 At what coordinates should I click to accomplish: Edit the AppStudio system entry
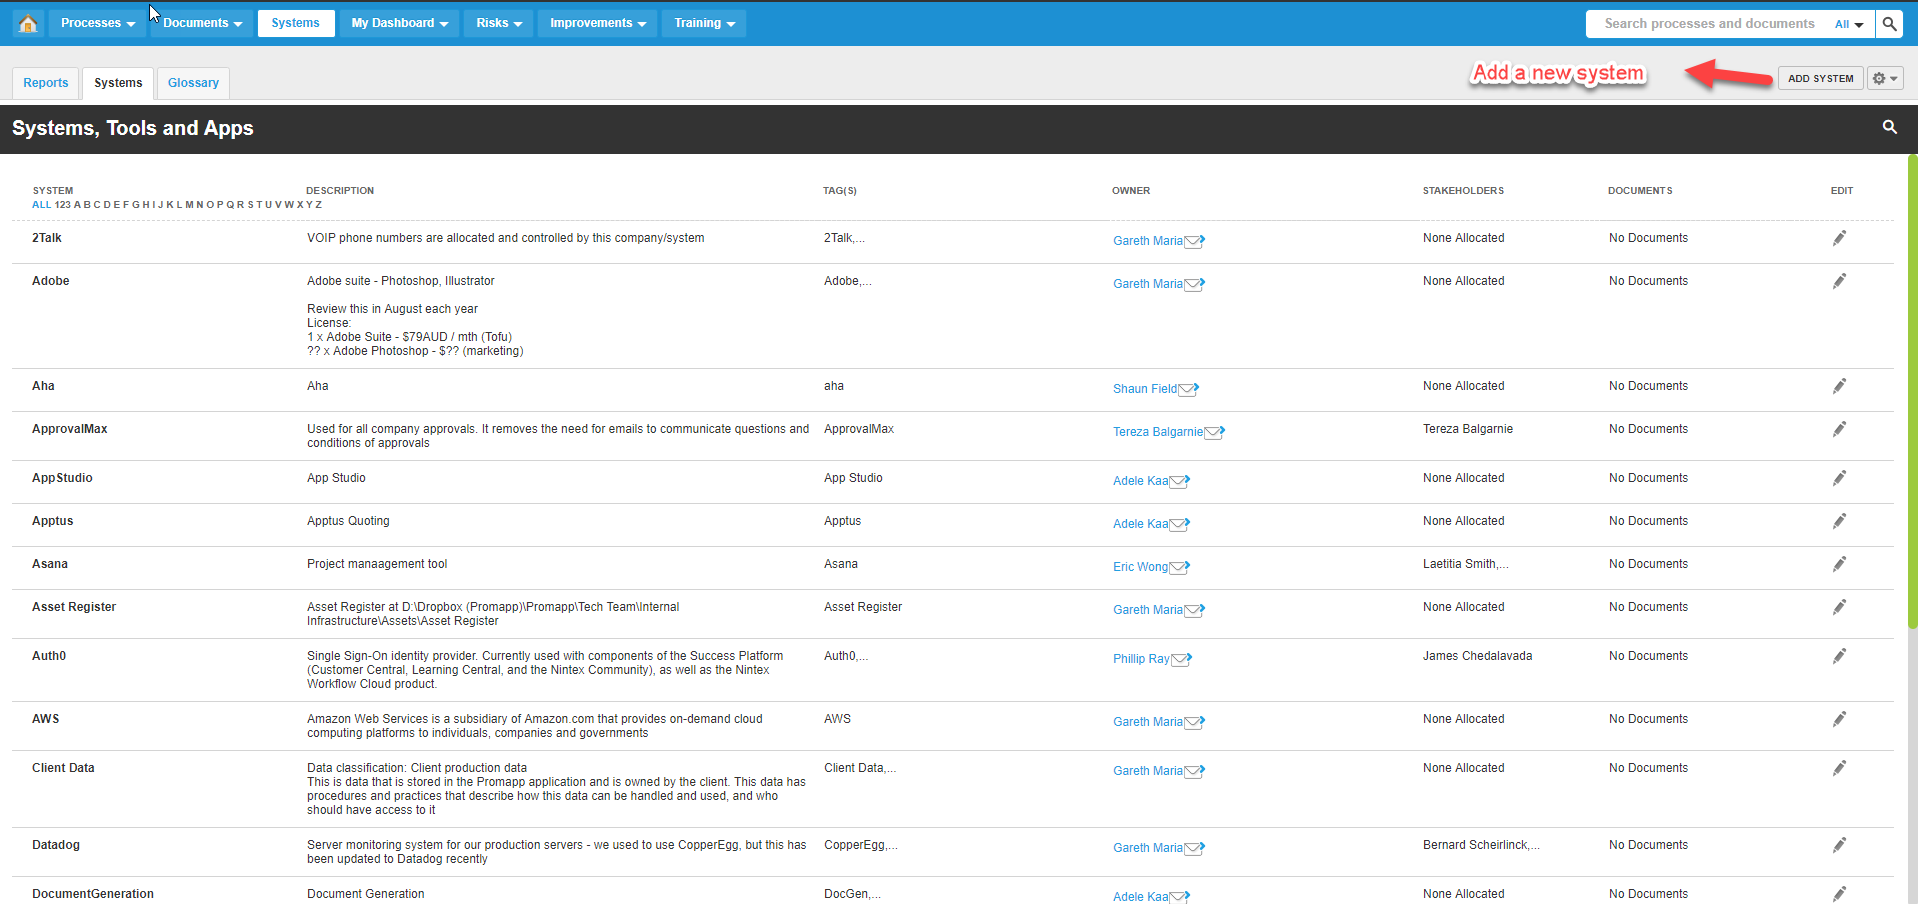1839,478
